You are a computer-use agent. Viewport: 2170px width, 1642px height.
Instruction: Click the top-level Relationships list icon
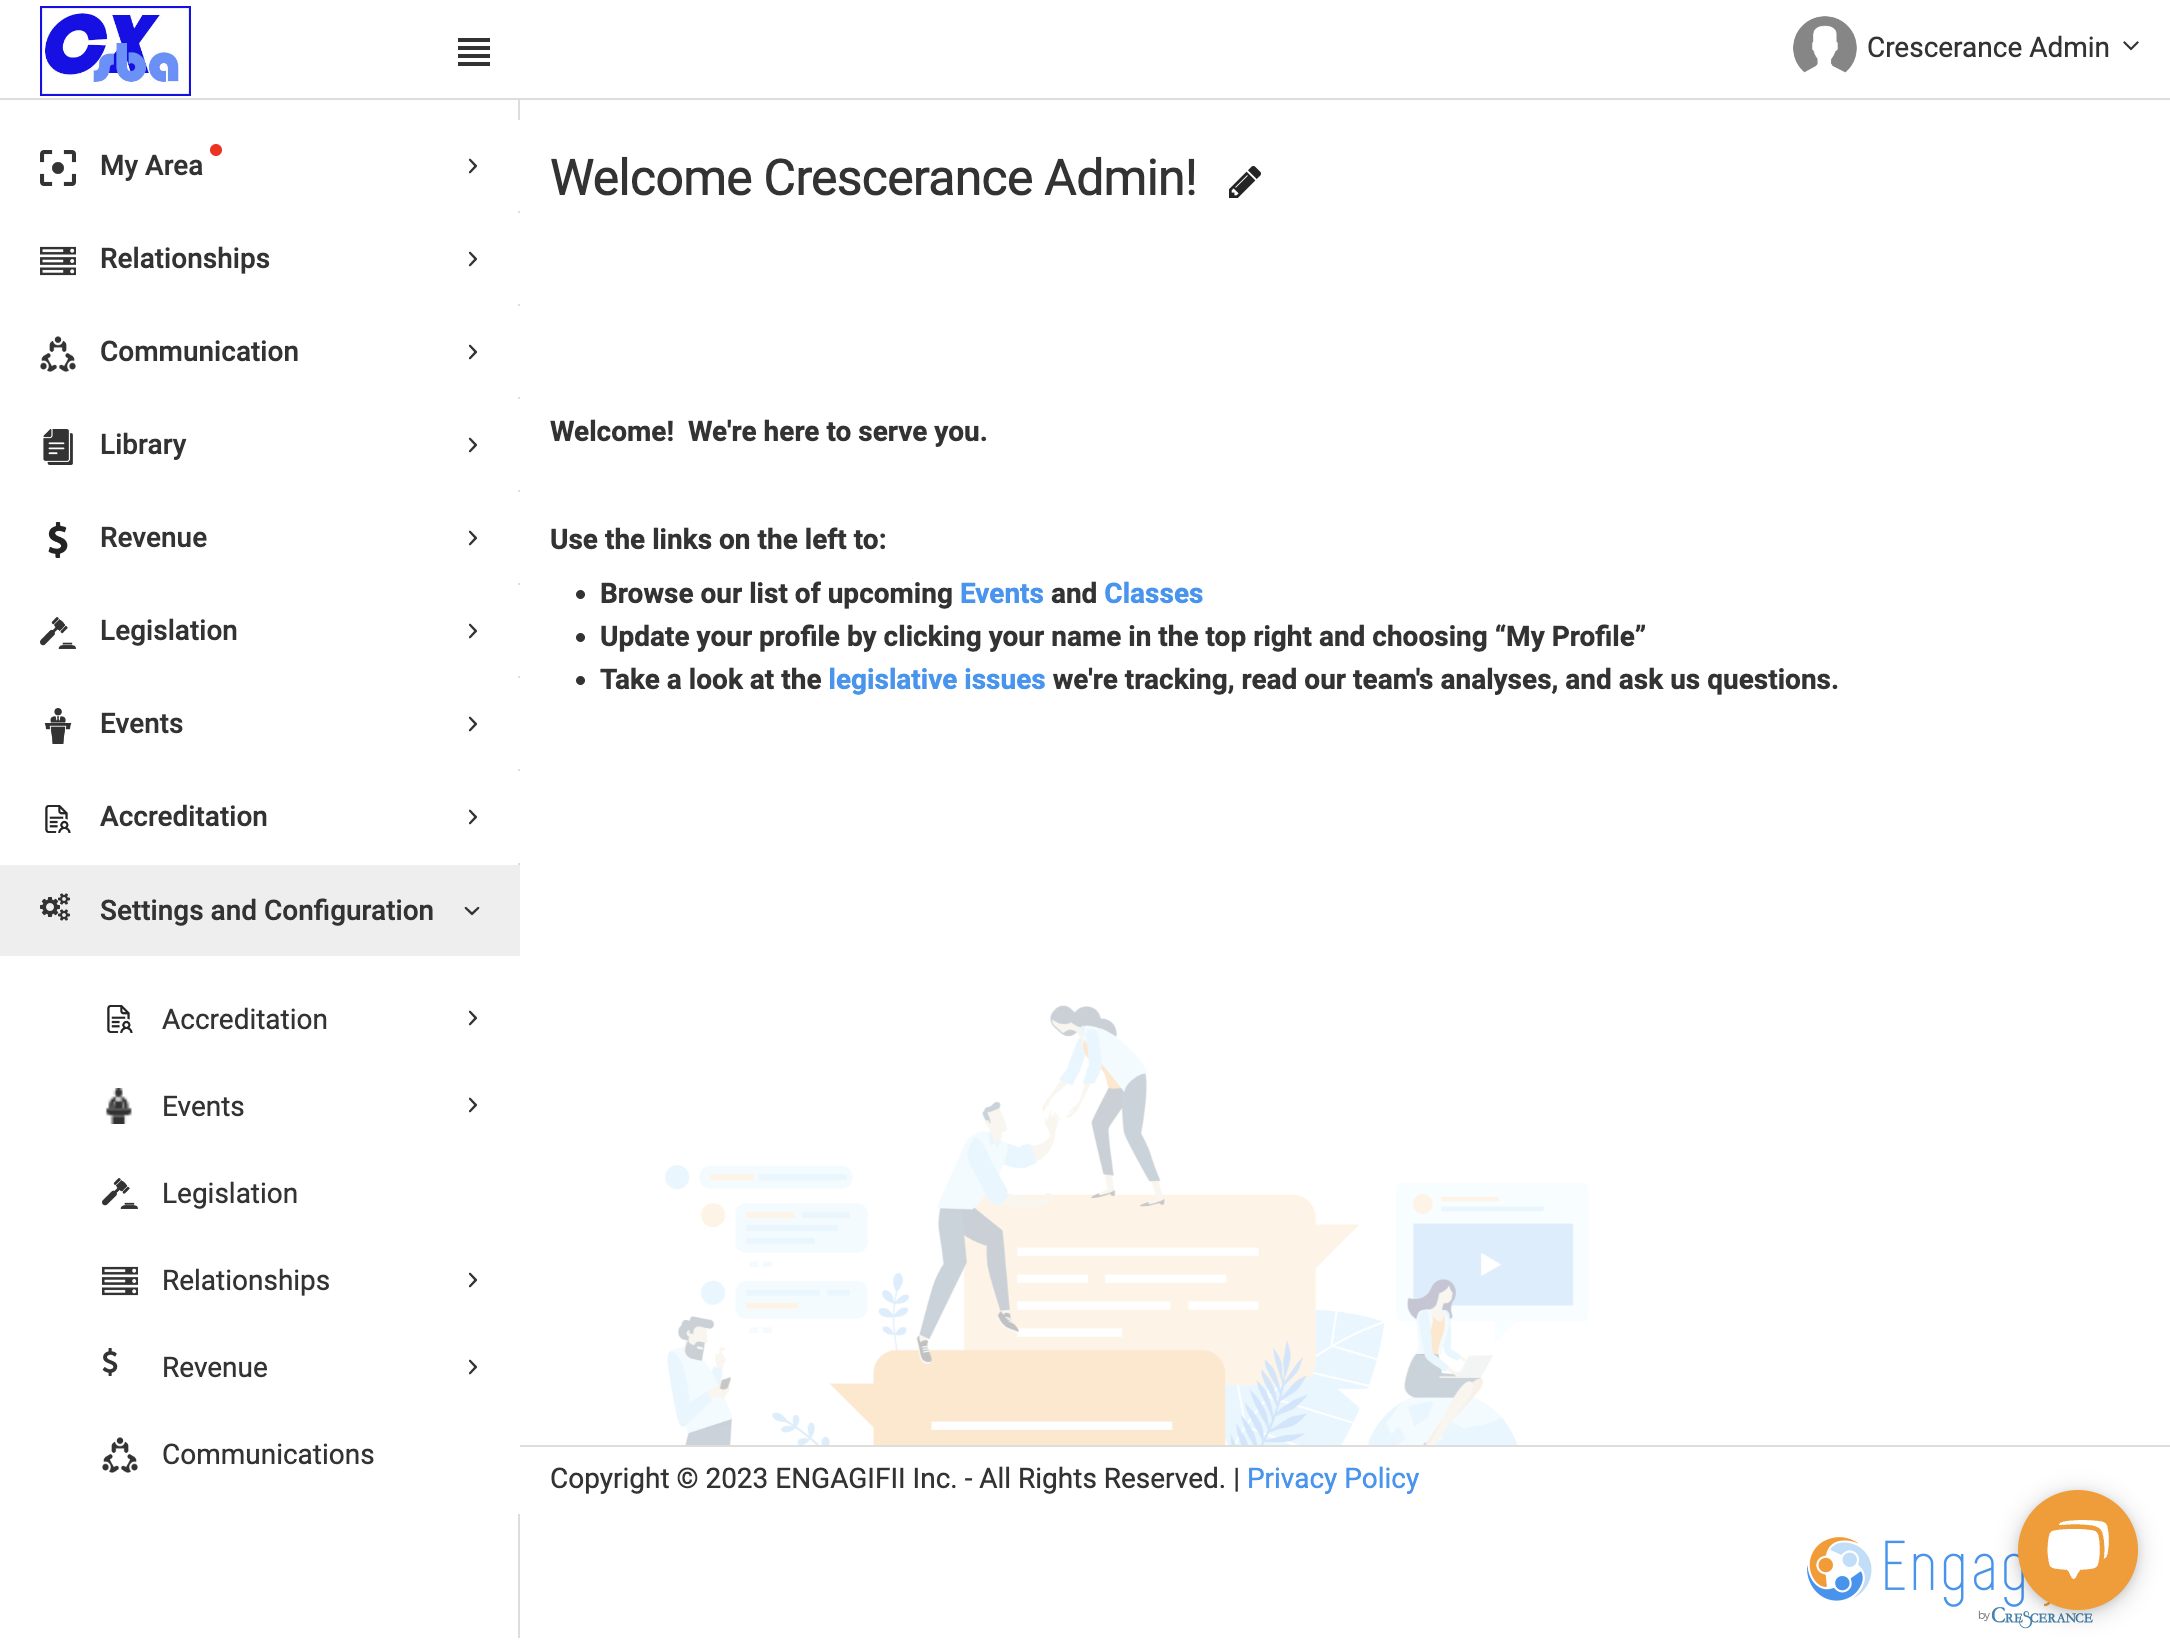pyautogui.click(x=58, y=259)
